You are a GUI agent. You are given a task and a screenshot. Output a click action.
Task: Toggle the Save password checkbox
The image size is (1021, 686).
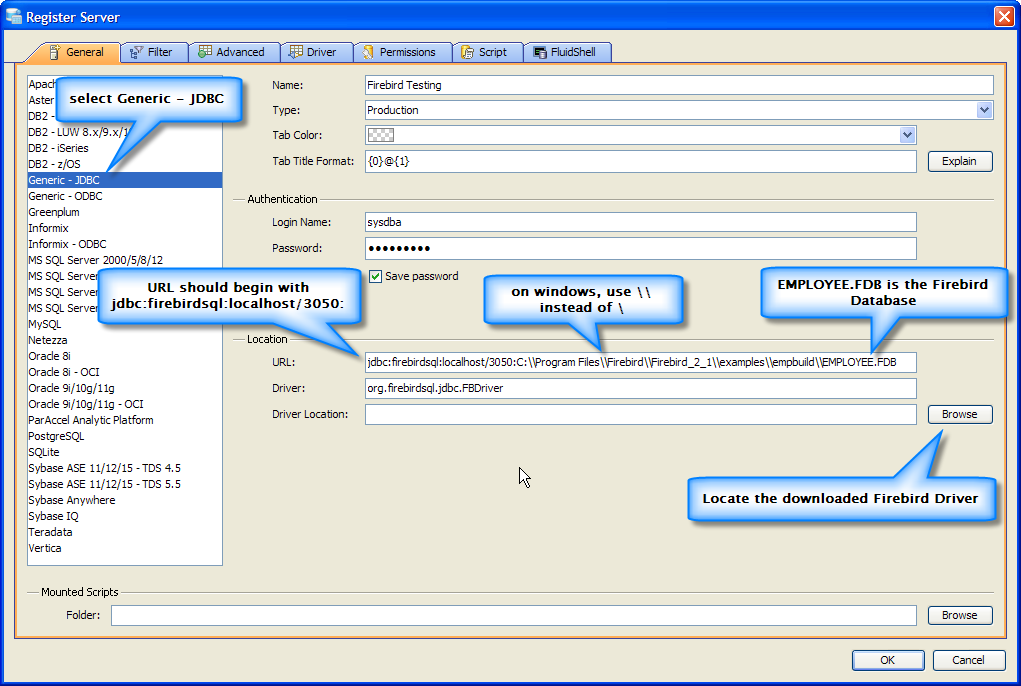(x=375, y=276)
